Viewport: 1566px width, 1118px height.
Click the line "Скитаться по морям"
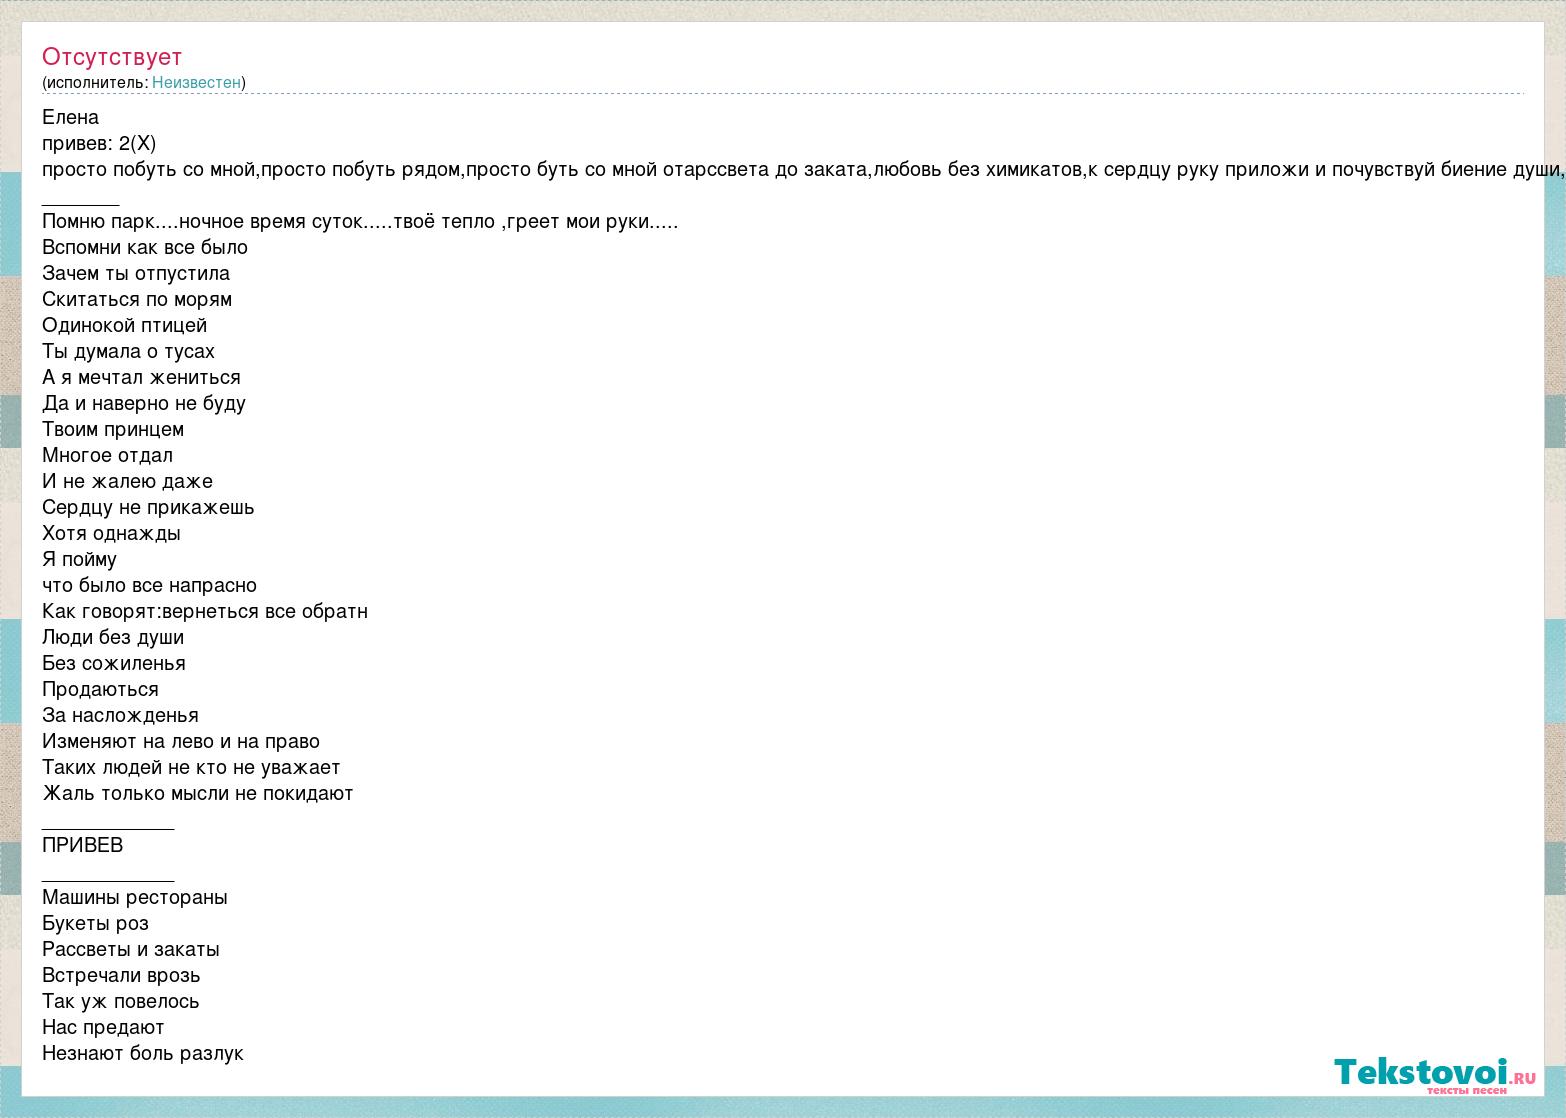click(x=137, y=299)
